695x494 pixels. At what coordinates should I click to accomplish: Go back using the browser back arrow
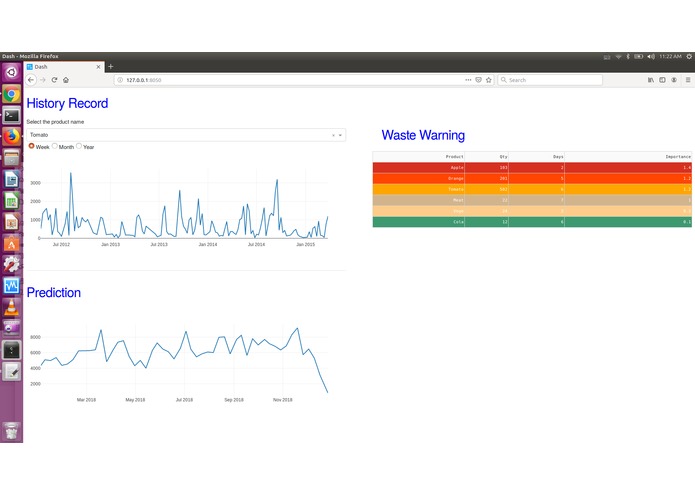[x=31, y=80]
